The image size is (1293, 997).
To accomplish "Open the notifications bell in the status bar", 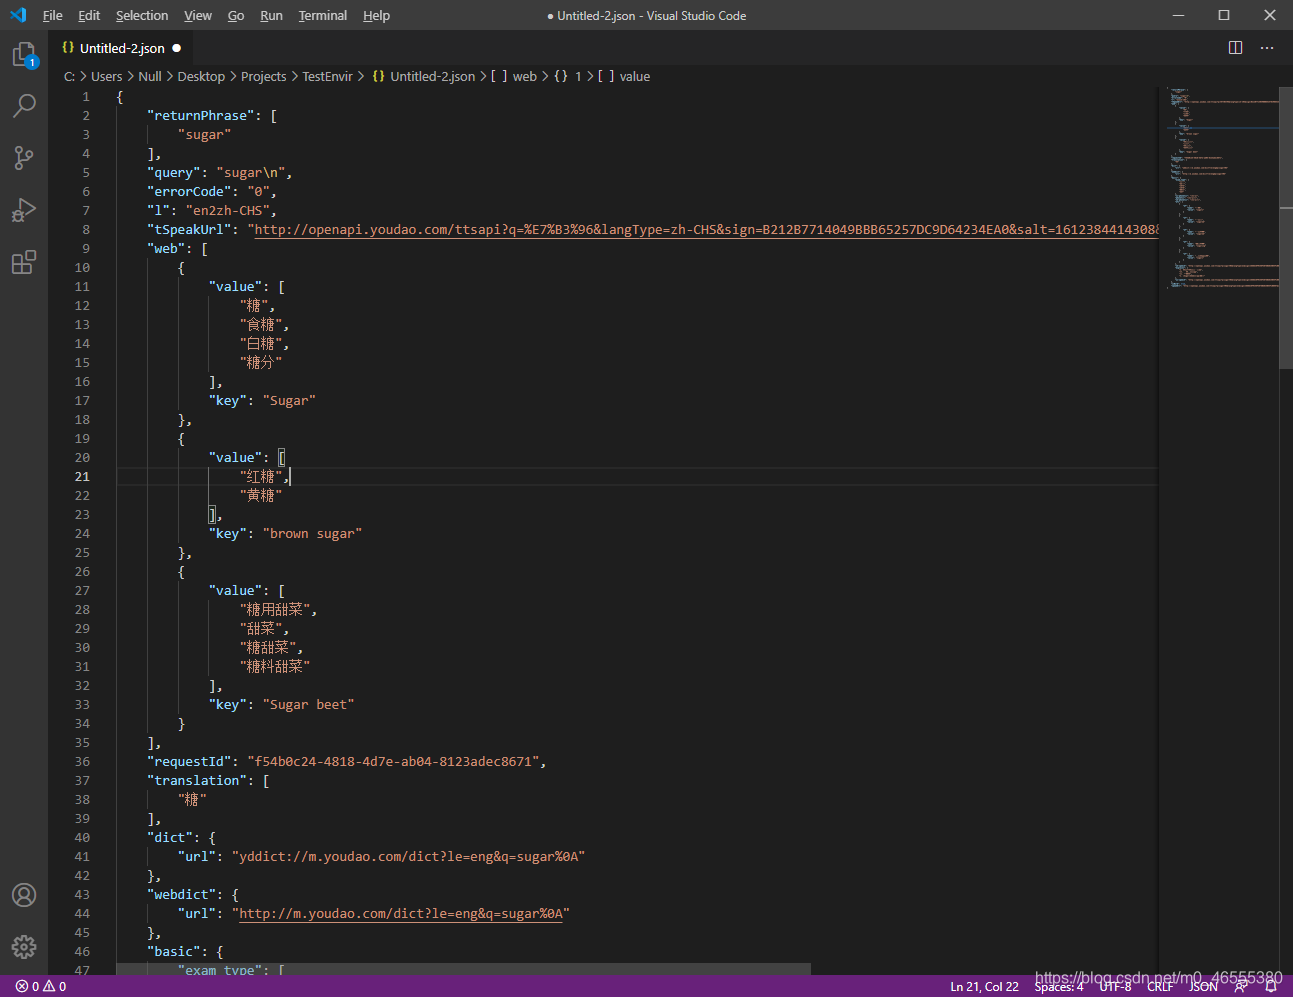I will click(x=1271, y=986).
